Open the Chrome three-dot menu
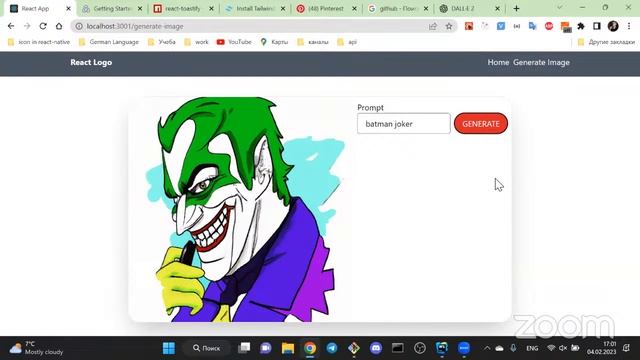The width and height of the screenshot is (640, 360). click(629, 26)
